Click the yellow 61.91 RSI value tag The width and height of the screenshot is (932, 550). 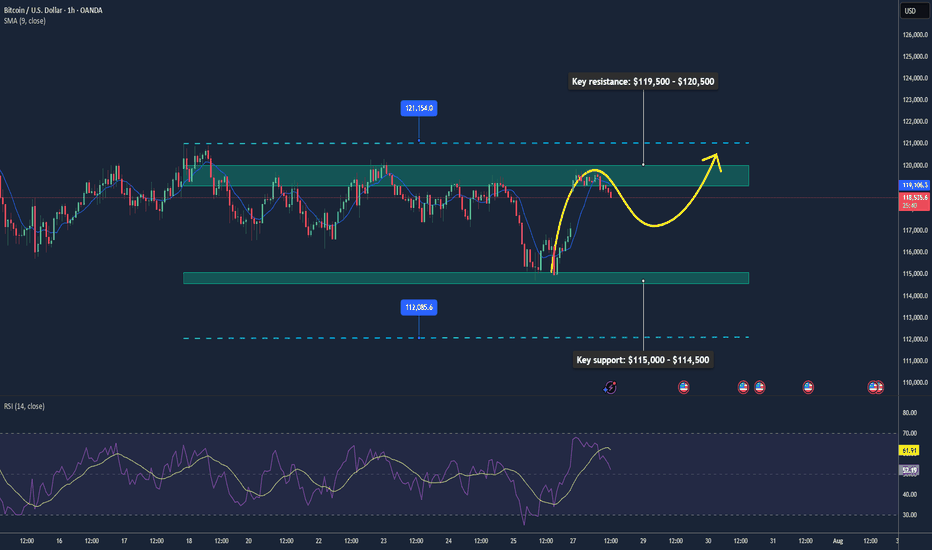click(x=909, y=451)
